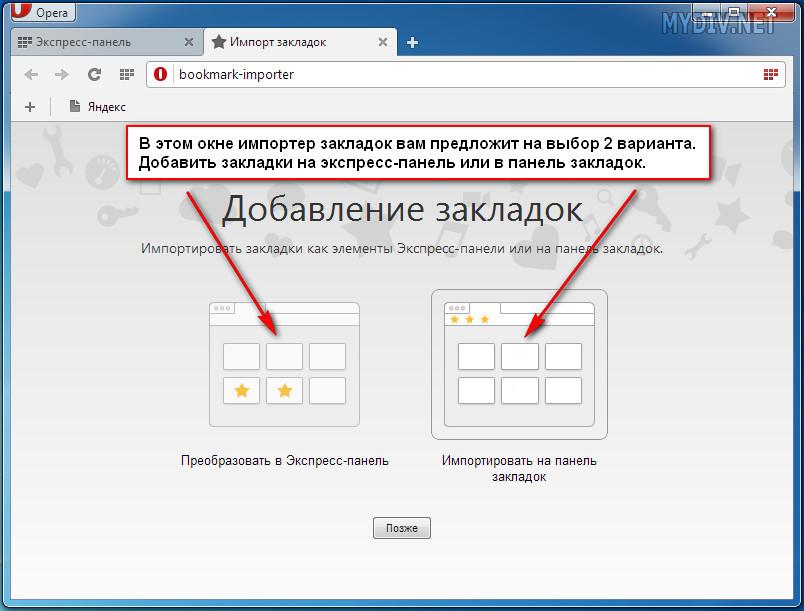
Task: Open a new tab with the plus button
Action: [x=412, y=42]
